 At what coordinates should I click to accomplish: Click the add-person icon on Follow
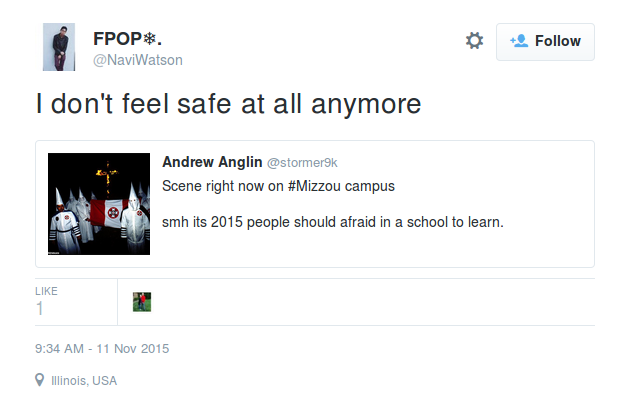(x=519, y=41)
